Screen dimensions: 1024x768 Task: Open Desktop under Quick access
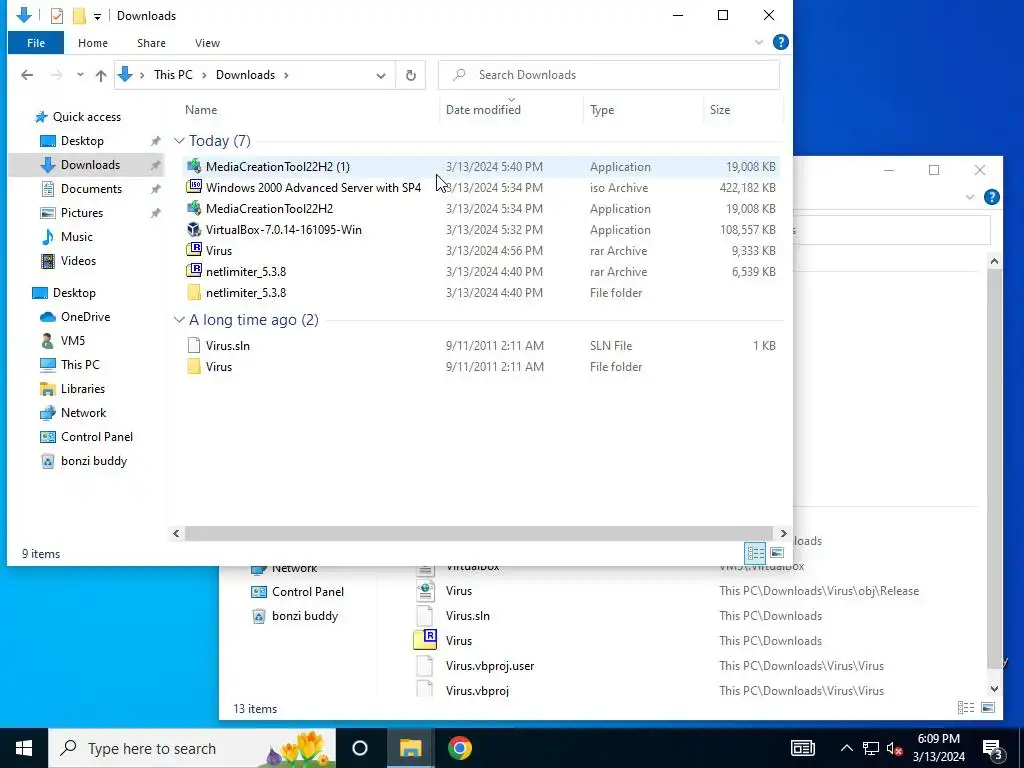pos(82,141)
